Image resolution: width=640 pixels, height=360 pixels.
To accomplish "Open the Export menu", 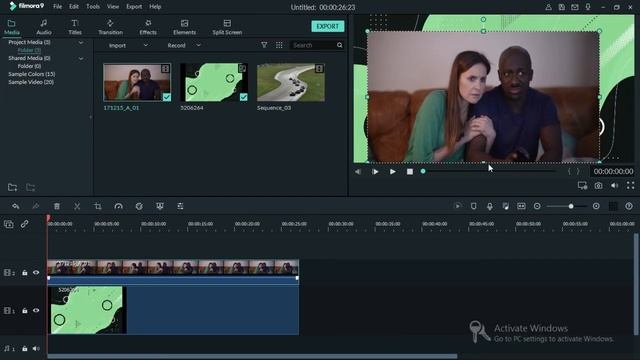I will tap(134, 7).
